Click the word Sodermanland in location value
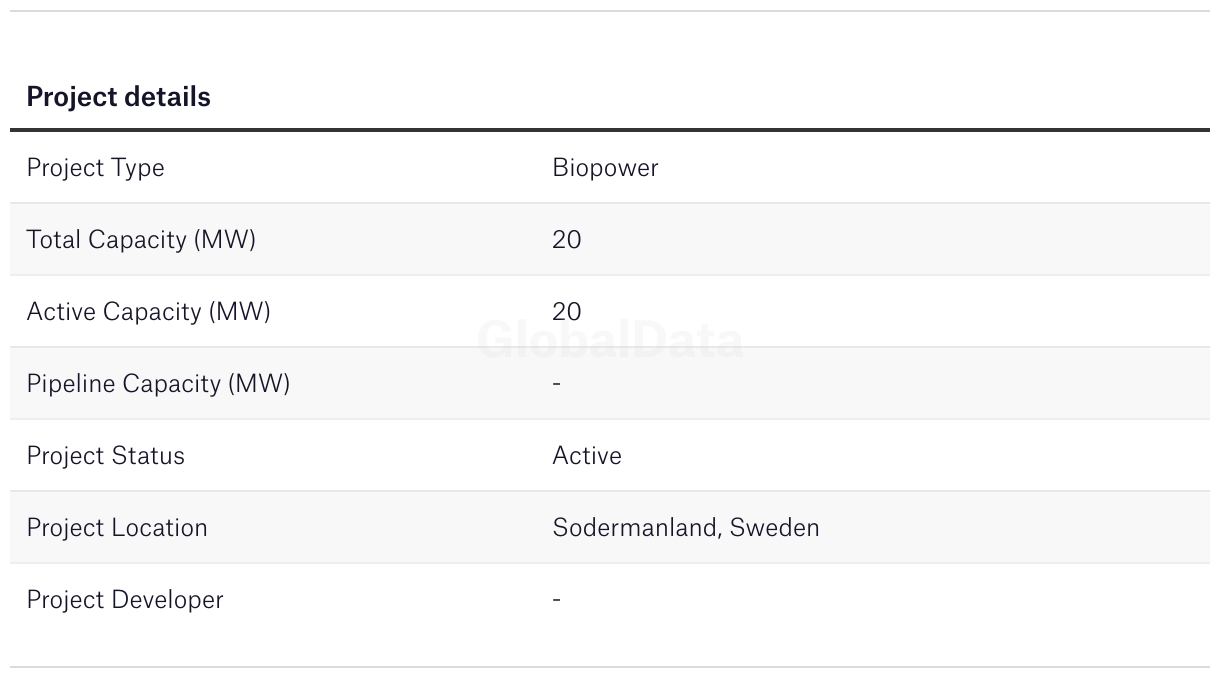1220x678 pixels. click(x=633, y=528)
